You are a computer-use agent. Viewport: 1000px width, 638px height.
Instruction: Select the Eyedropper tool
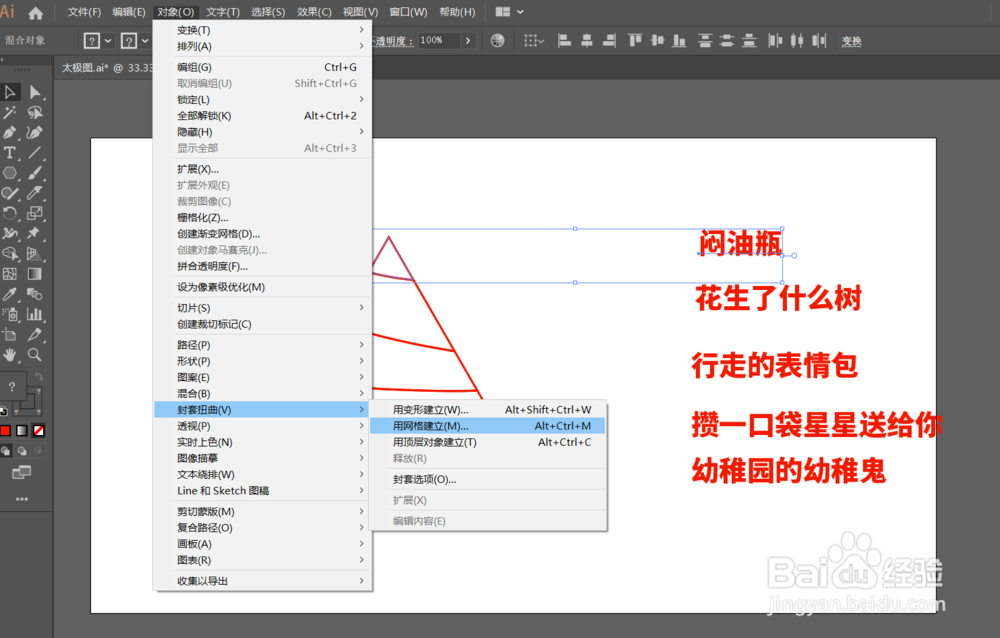tap(10, 294)
